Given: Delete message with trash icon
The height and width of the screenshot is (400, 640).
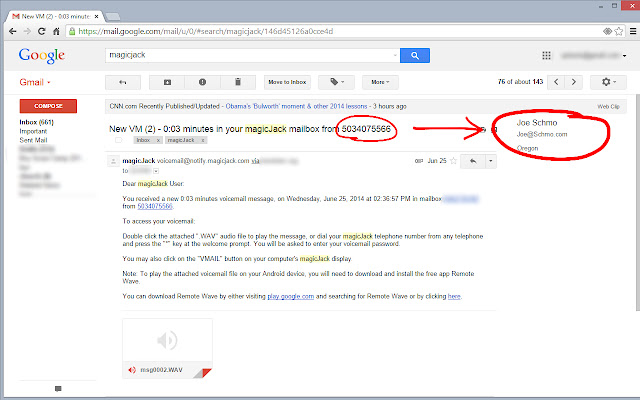Looking at the screenshot, I should (238, 82).
